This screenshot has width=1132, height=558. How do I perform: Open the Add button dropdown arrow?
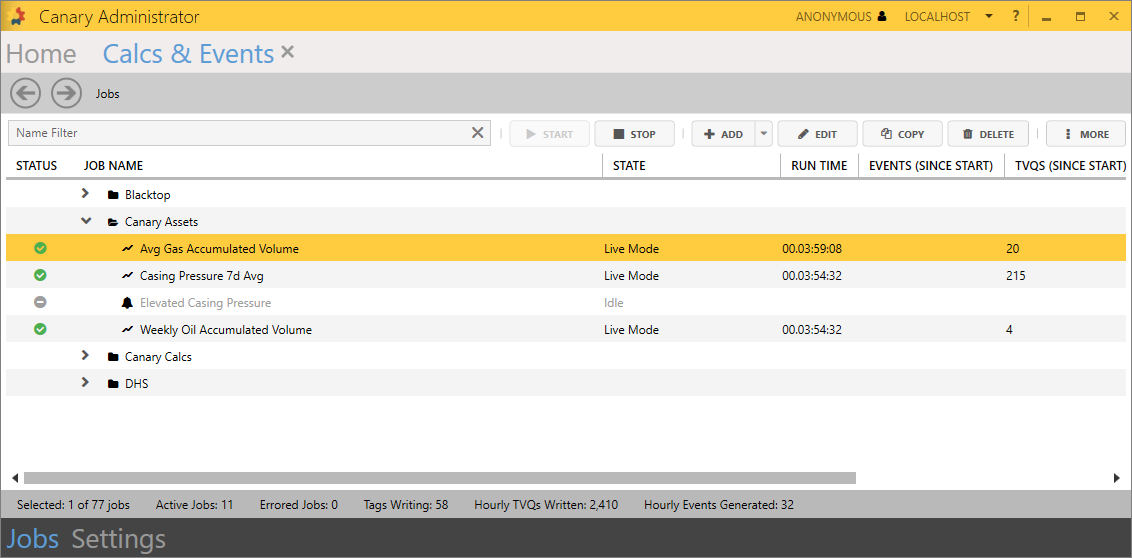764,134
